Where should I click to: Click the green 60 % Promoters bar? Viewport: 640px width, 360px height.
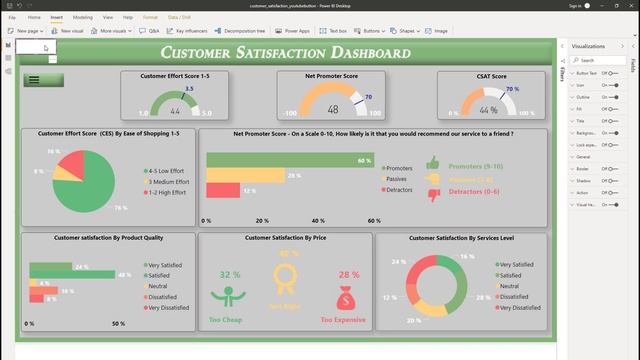pos(290,160)
